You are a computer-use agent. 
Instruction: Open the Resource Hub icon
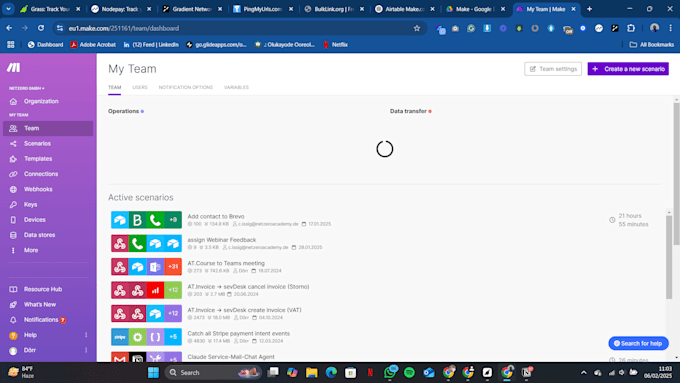point(13,289)
